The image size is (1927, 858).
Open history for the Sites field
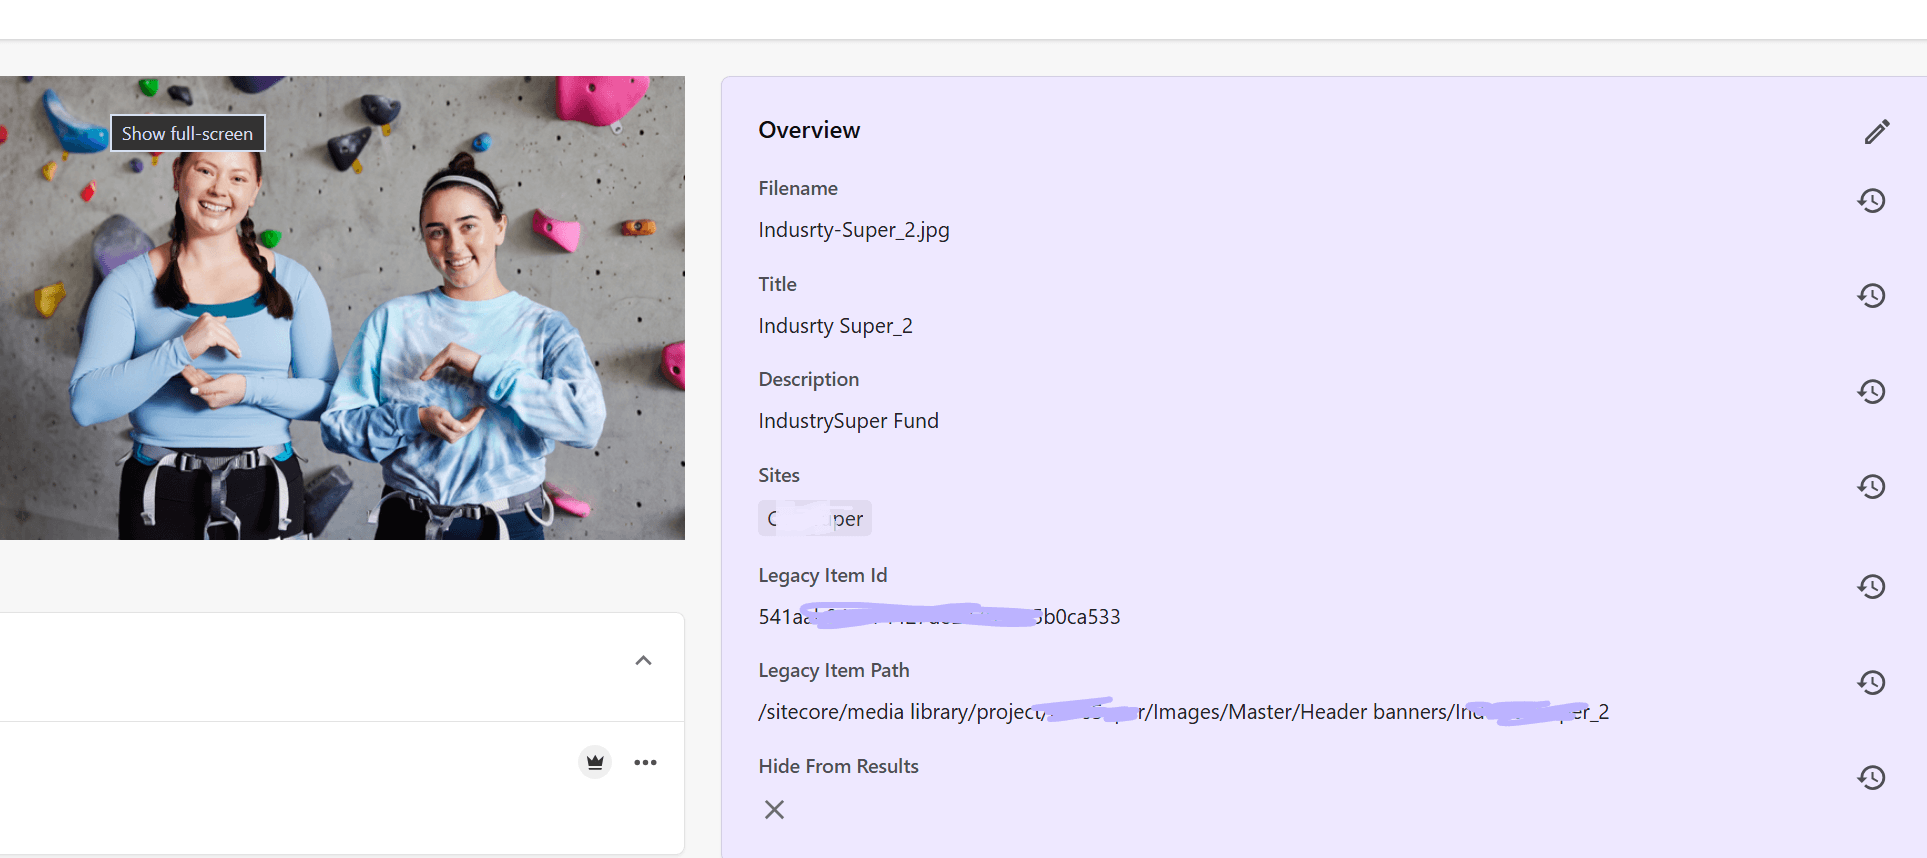click(1872, 487)
